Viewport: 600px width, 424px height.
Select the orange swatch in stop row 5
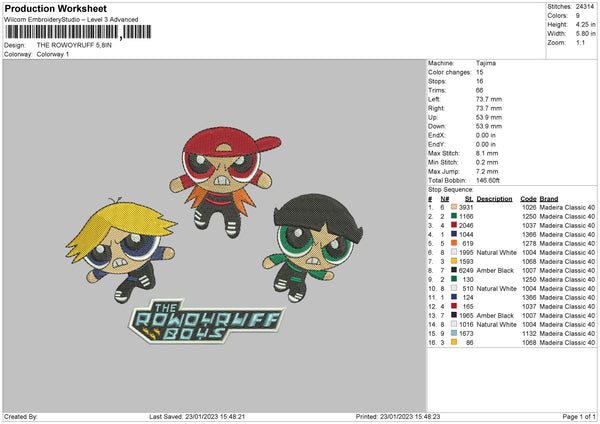pyautogui.click(x=454, y=243)
